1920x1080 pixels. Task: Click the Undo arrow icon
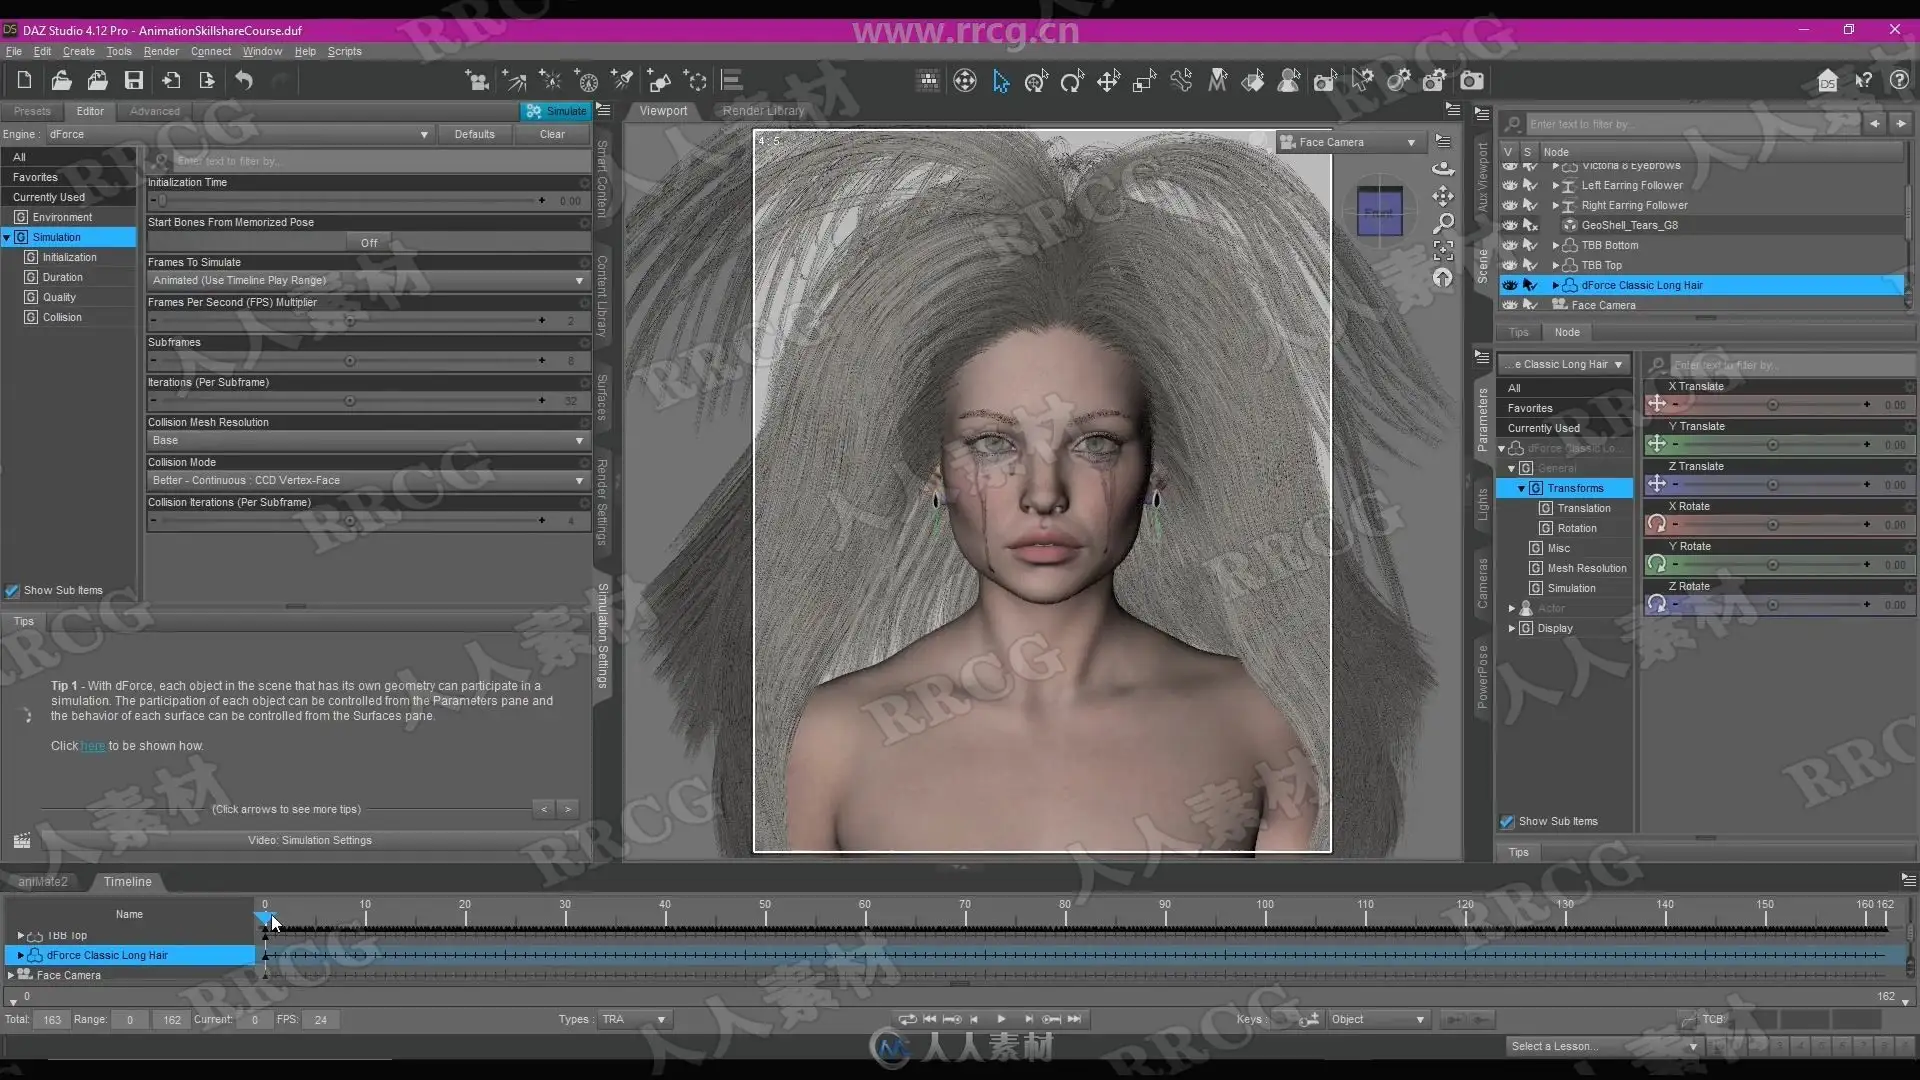coord(244,81)
